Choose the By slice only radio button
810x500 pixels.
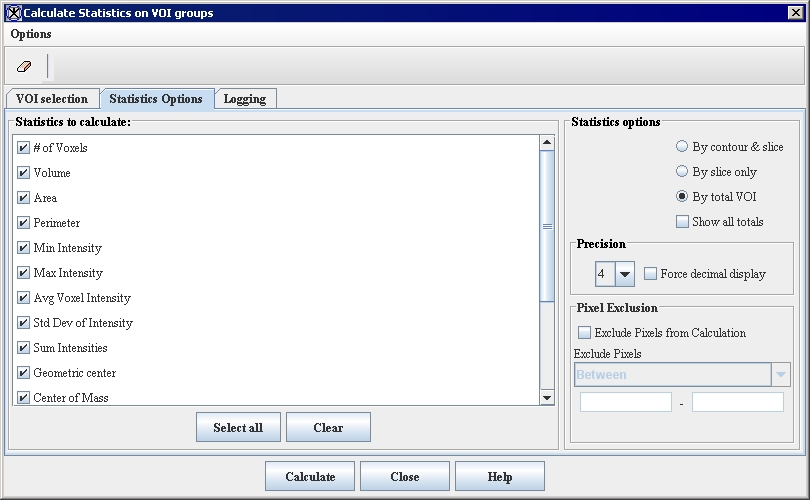pos(682,172)
